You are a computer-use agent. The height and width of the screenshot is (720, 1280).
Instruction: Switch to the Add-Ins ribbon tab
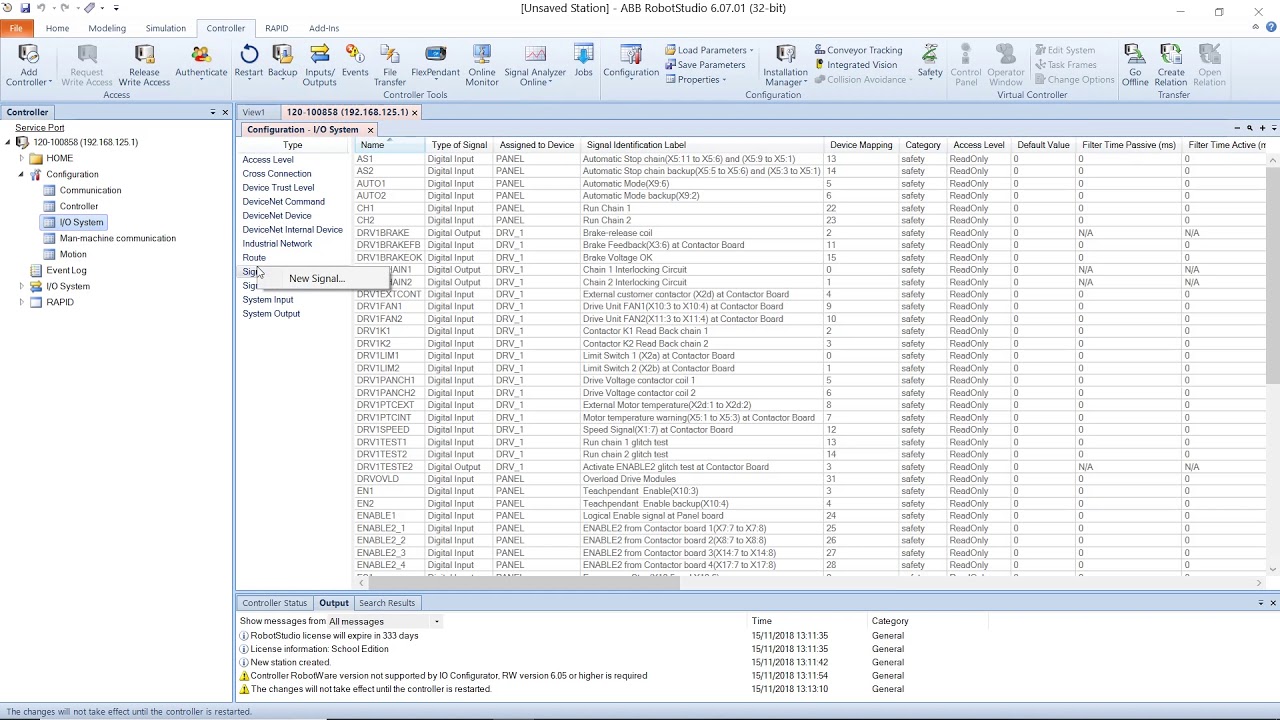tap(324, 28)
